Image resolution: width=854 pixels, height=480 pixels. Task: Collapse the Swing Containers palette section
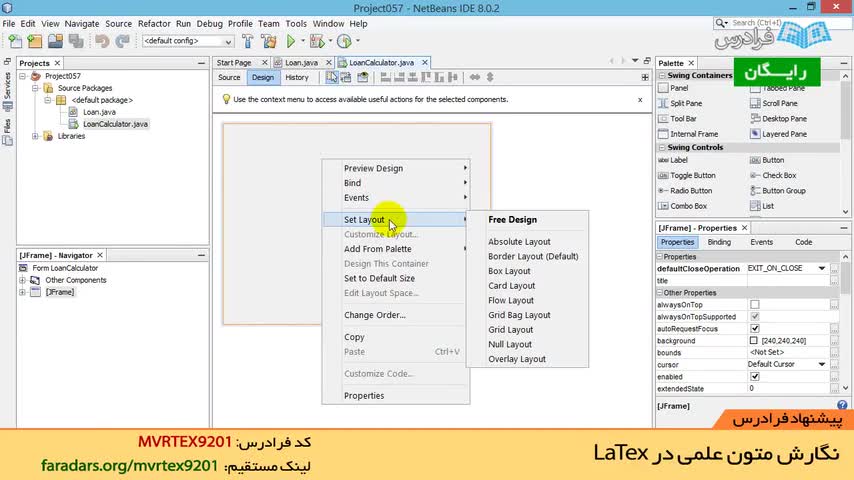(x=662, y=75)
